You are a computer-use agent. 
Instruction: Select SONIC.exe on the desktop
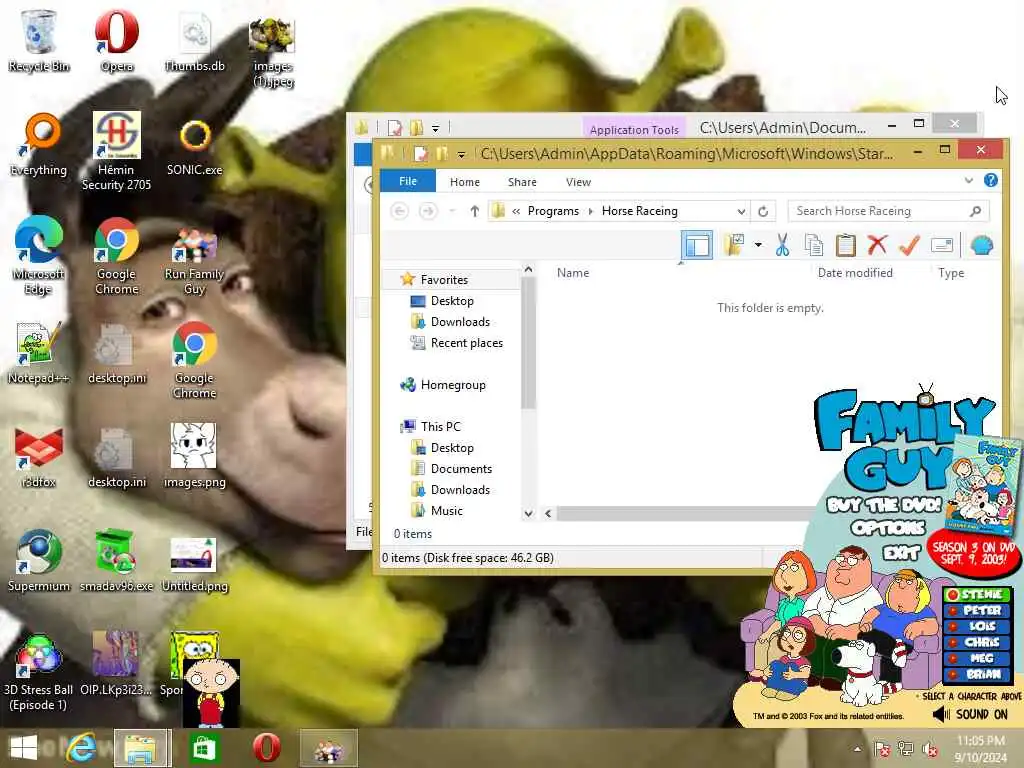pyautogui.click(x=195, y=146)
